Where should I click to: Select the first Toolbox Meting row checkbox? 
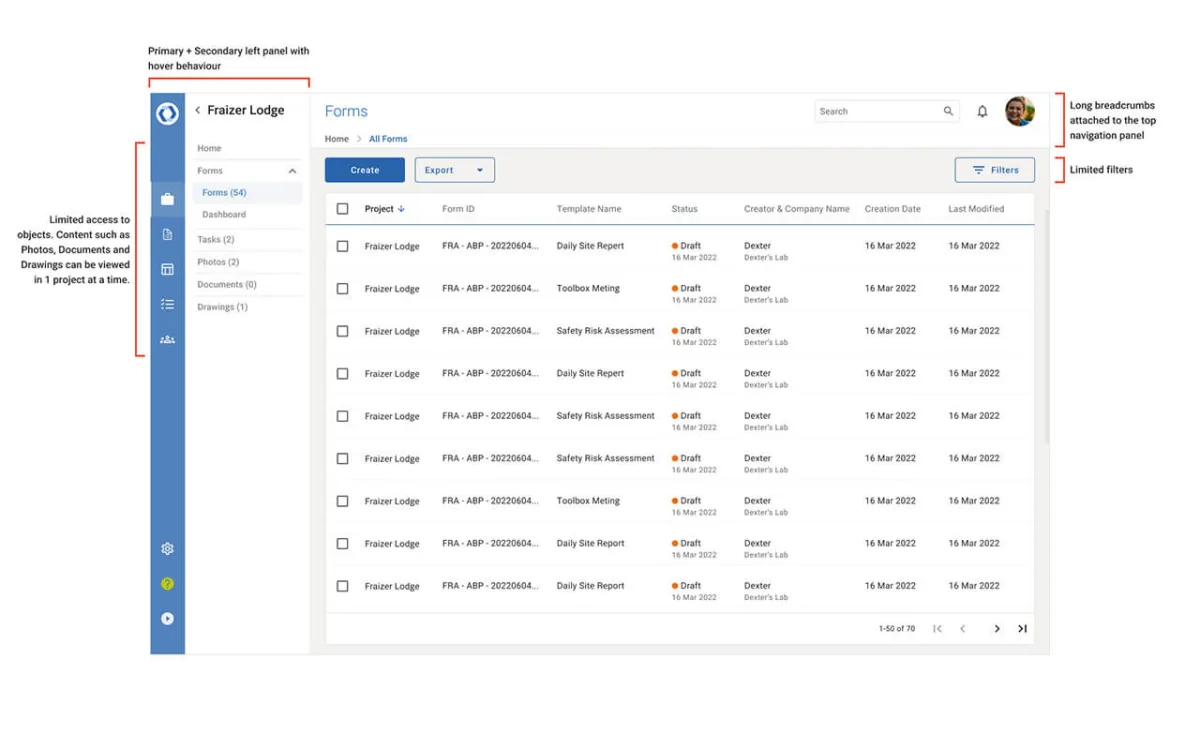coord(343,289)
